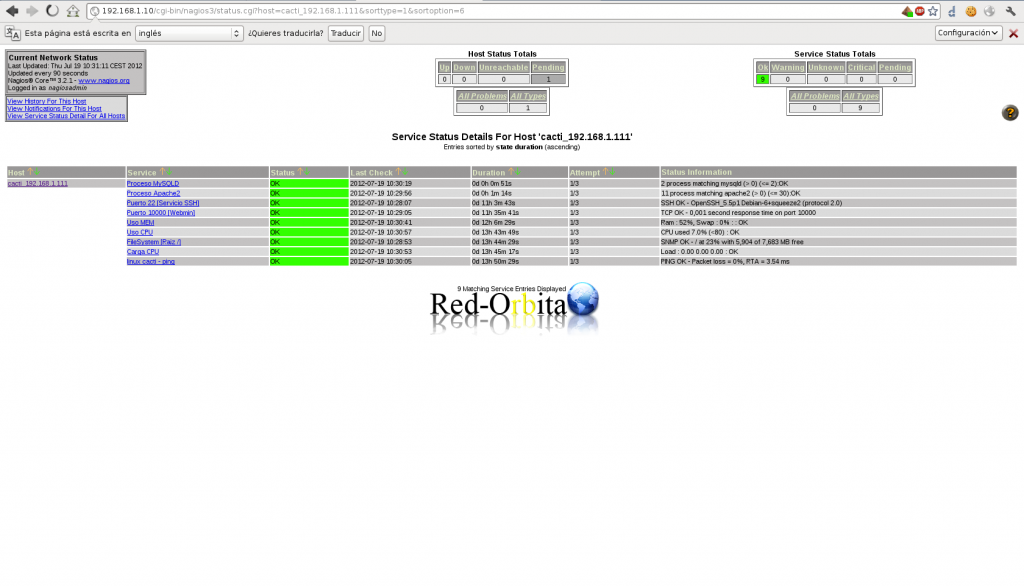Open the Nagios context help question-mark icon

click(1010, 113)
